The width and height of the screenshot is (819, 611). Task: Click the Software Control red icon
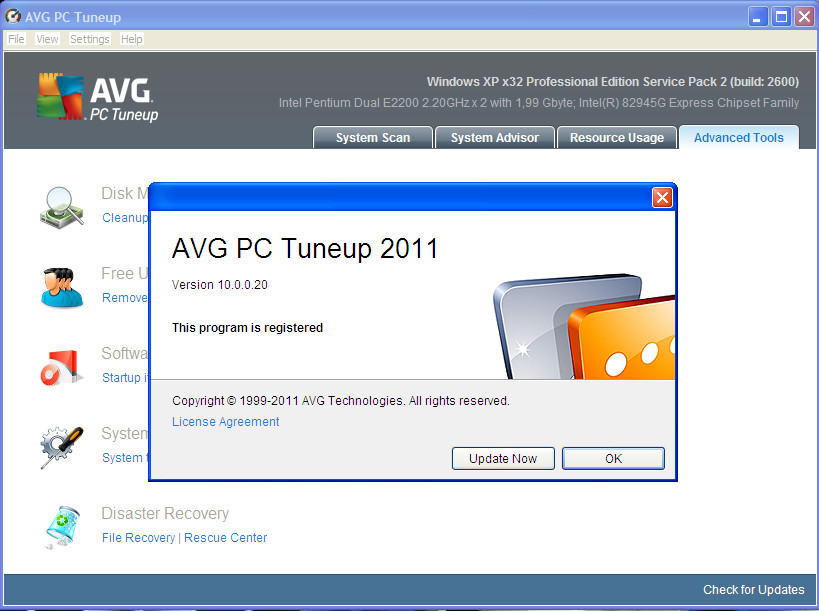point(61,368)
